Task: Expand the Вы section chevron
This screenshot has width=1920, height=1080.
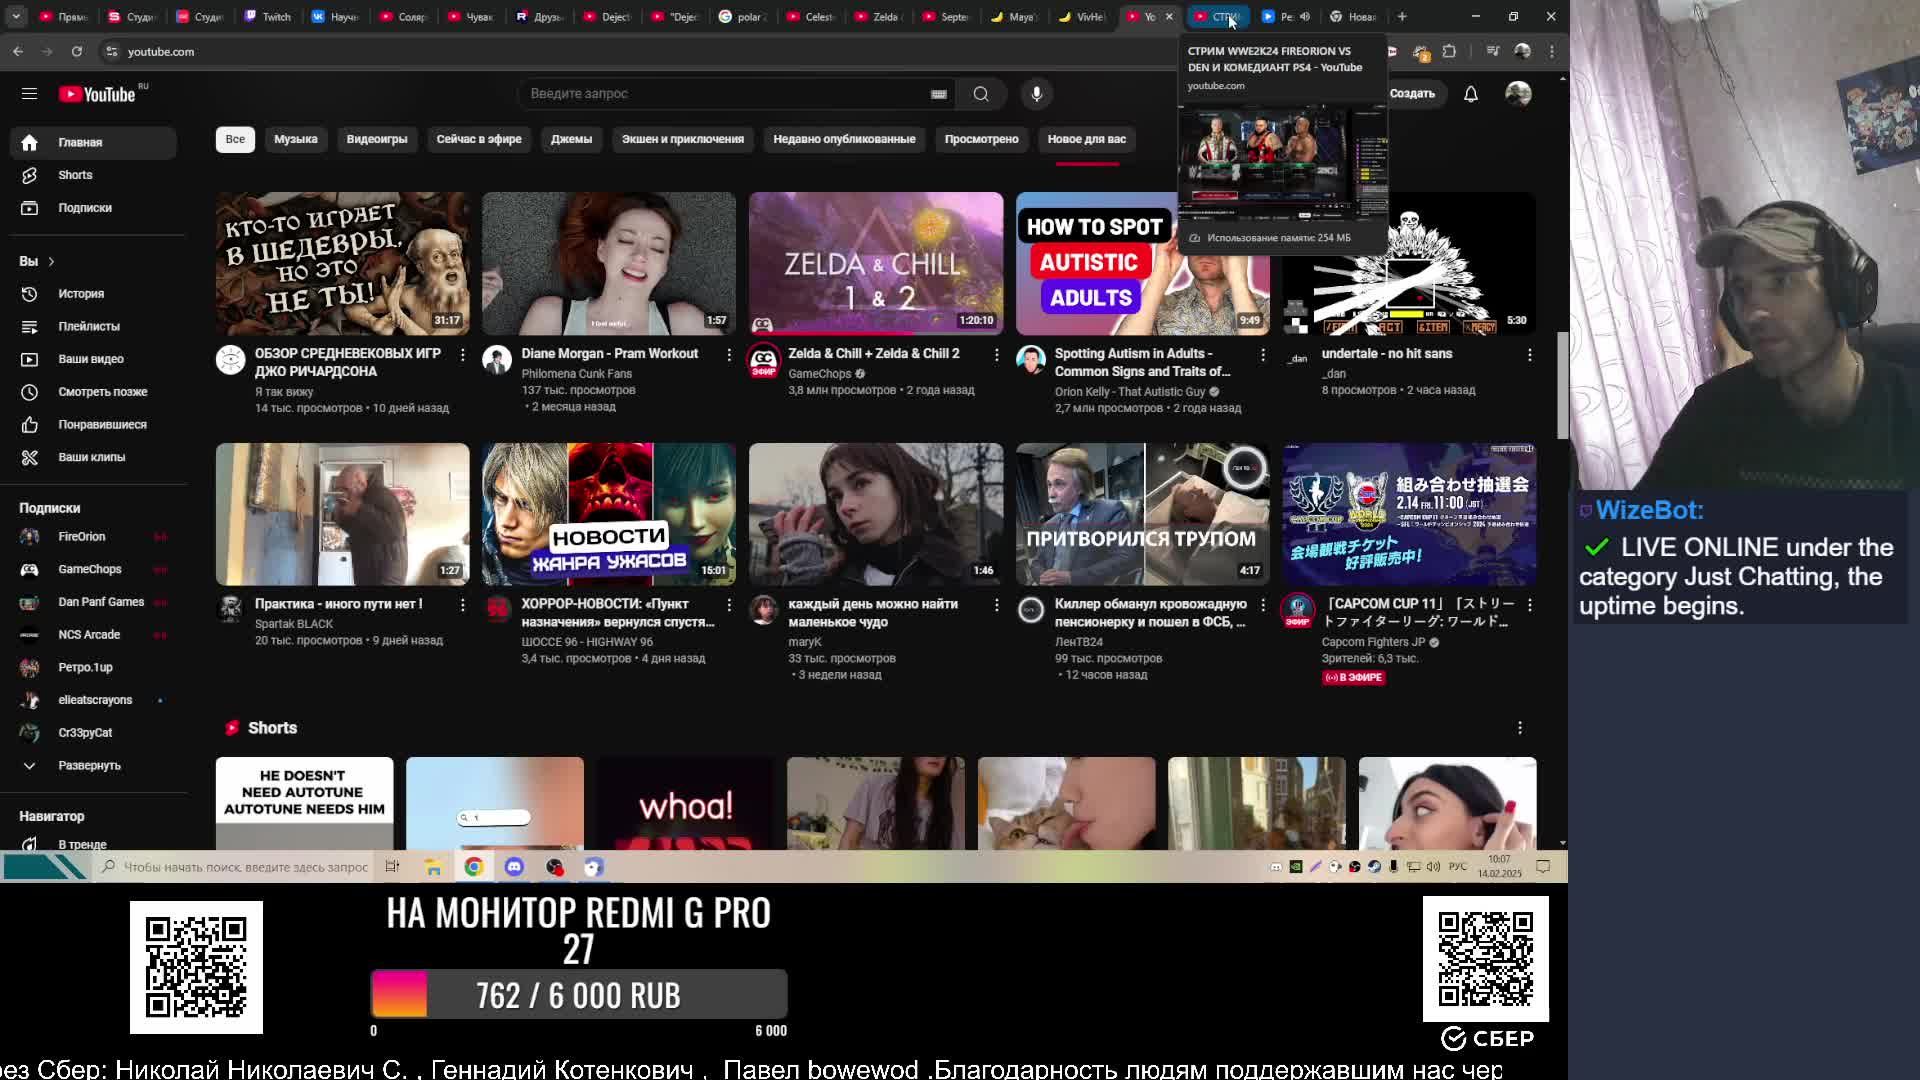Action: point(51,261)
